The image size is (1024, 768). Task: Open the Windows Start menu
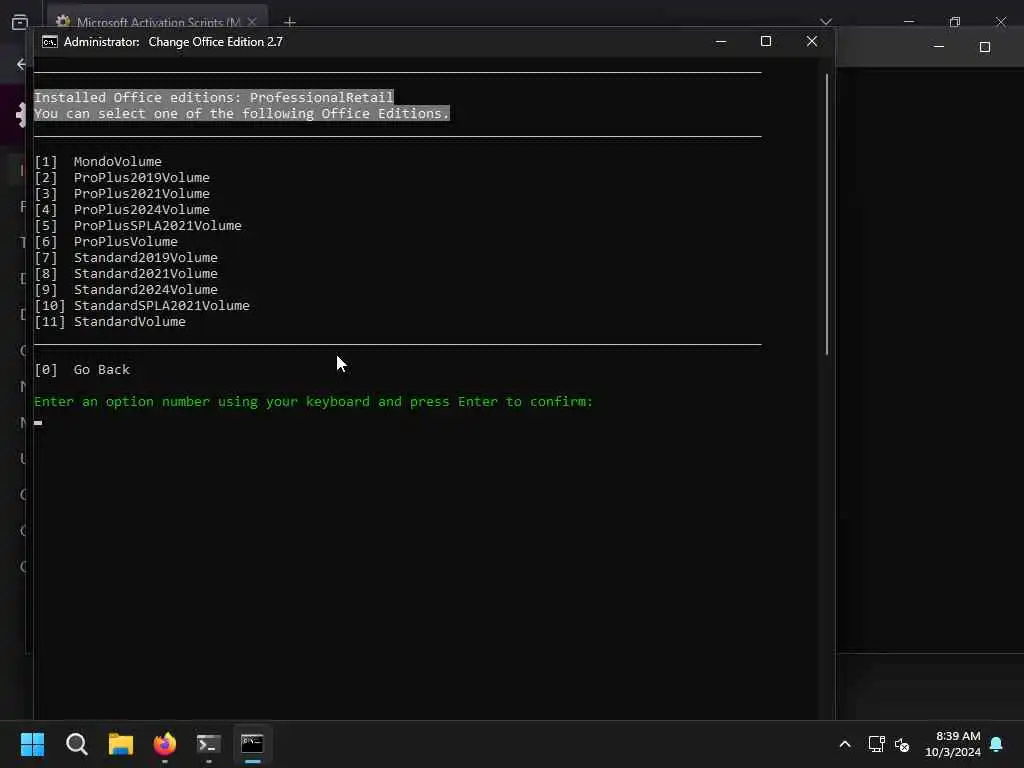point(32,744)
